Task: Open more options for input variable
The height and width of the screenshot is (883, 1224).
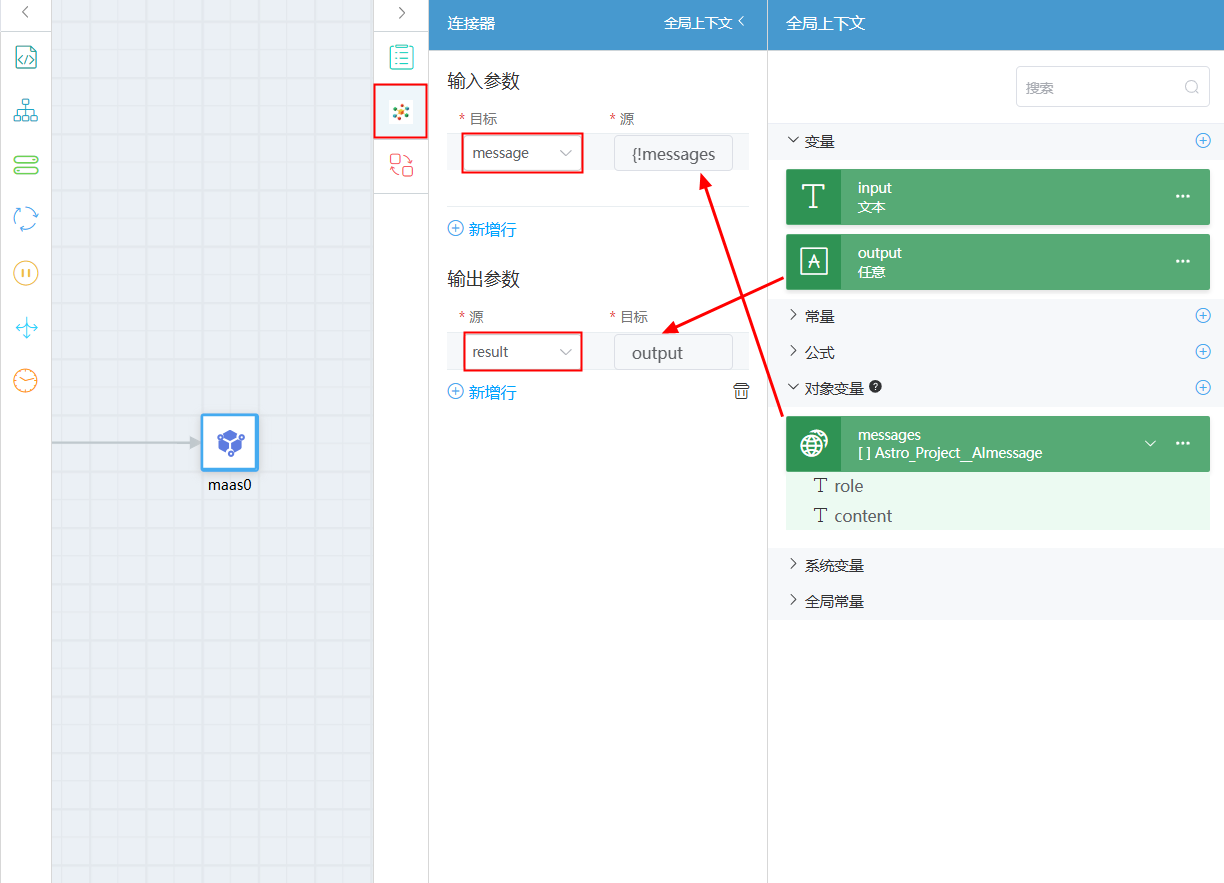Action: [1183, 197]
